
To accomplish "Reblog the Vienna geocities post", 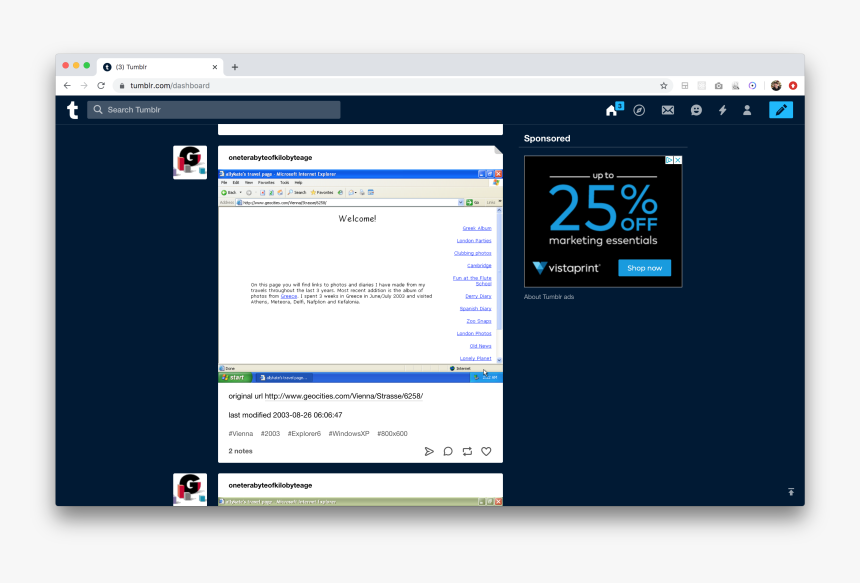I will tap(467, 451).
